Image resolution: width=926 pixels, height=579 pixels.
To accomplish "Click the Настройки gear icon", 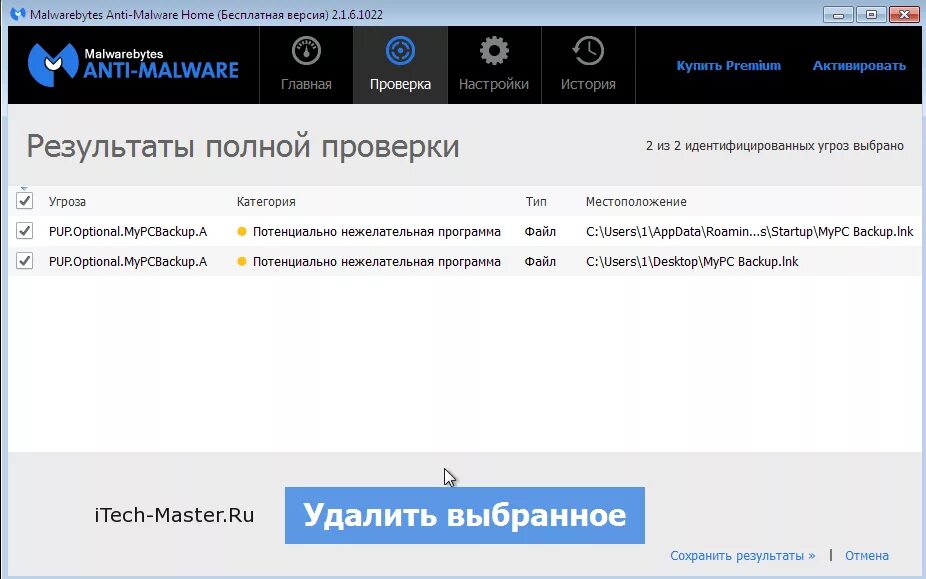I will (494, 51).
